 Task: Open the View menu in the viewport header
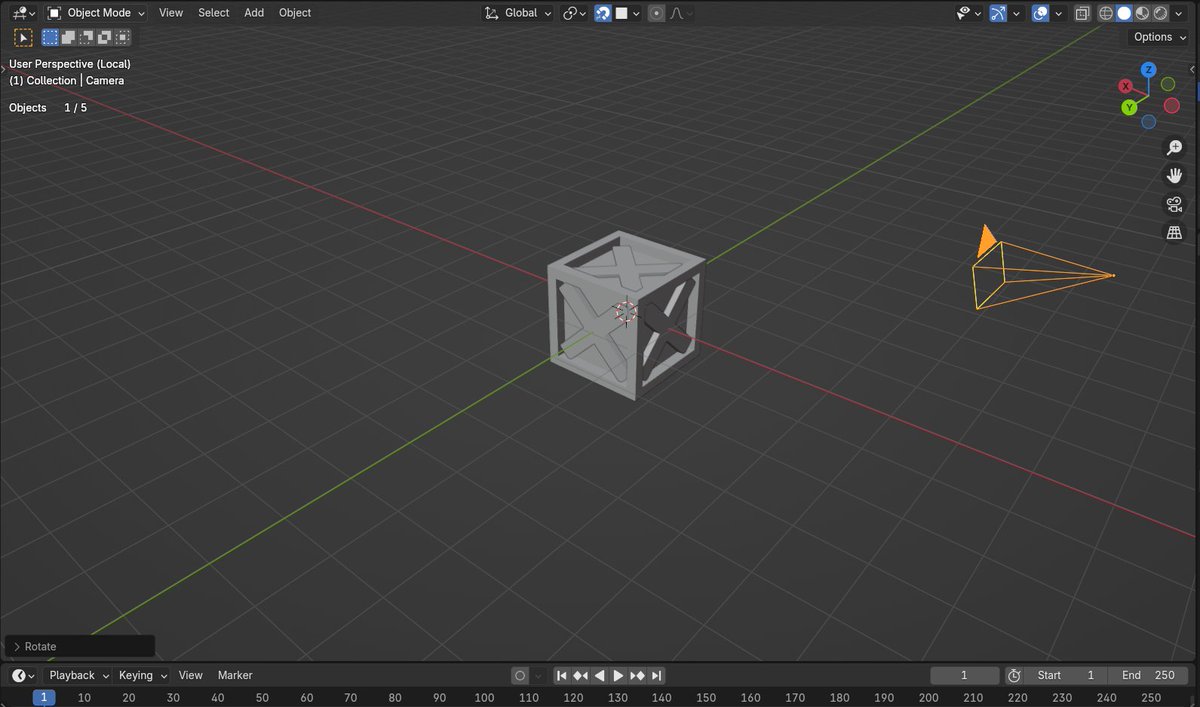(x=171, y=13)
